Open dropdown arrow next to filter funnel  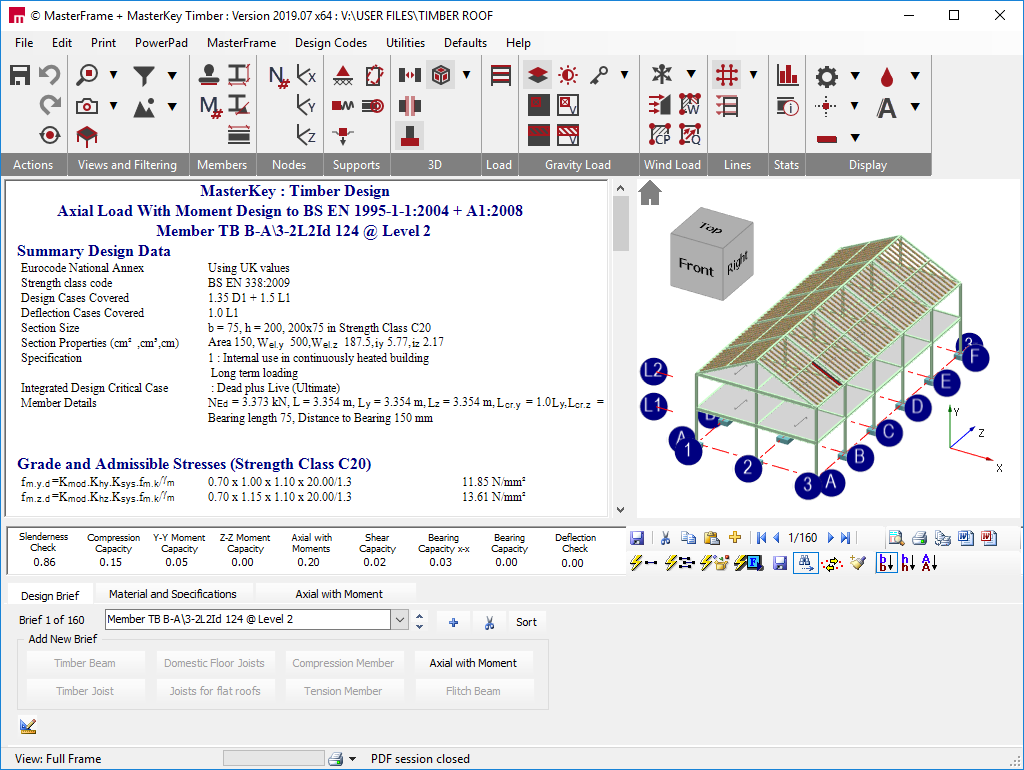[x=172, y=76]
